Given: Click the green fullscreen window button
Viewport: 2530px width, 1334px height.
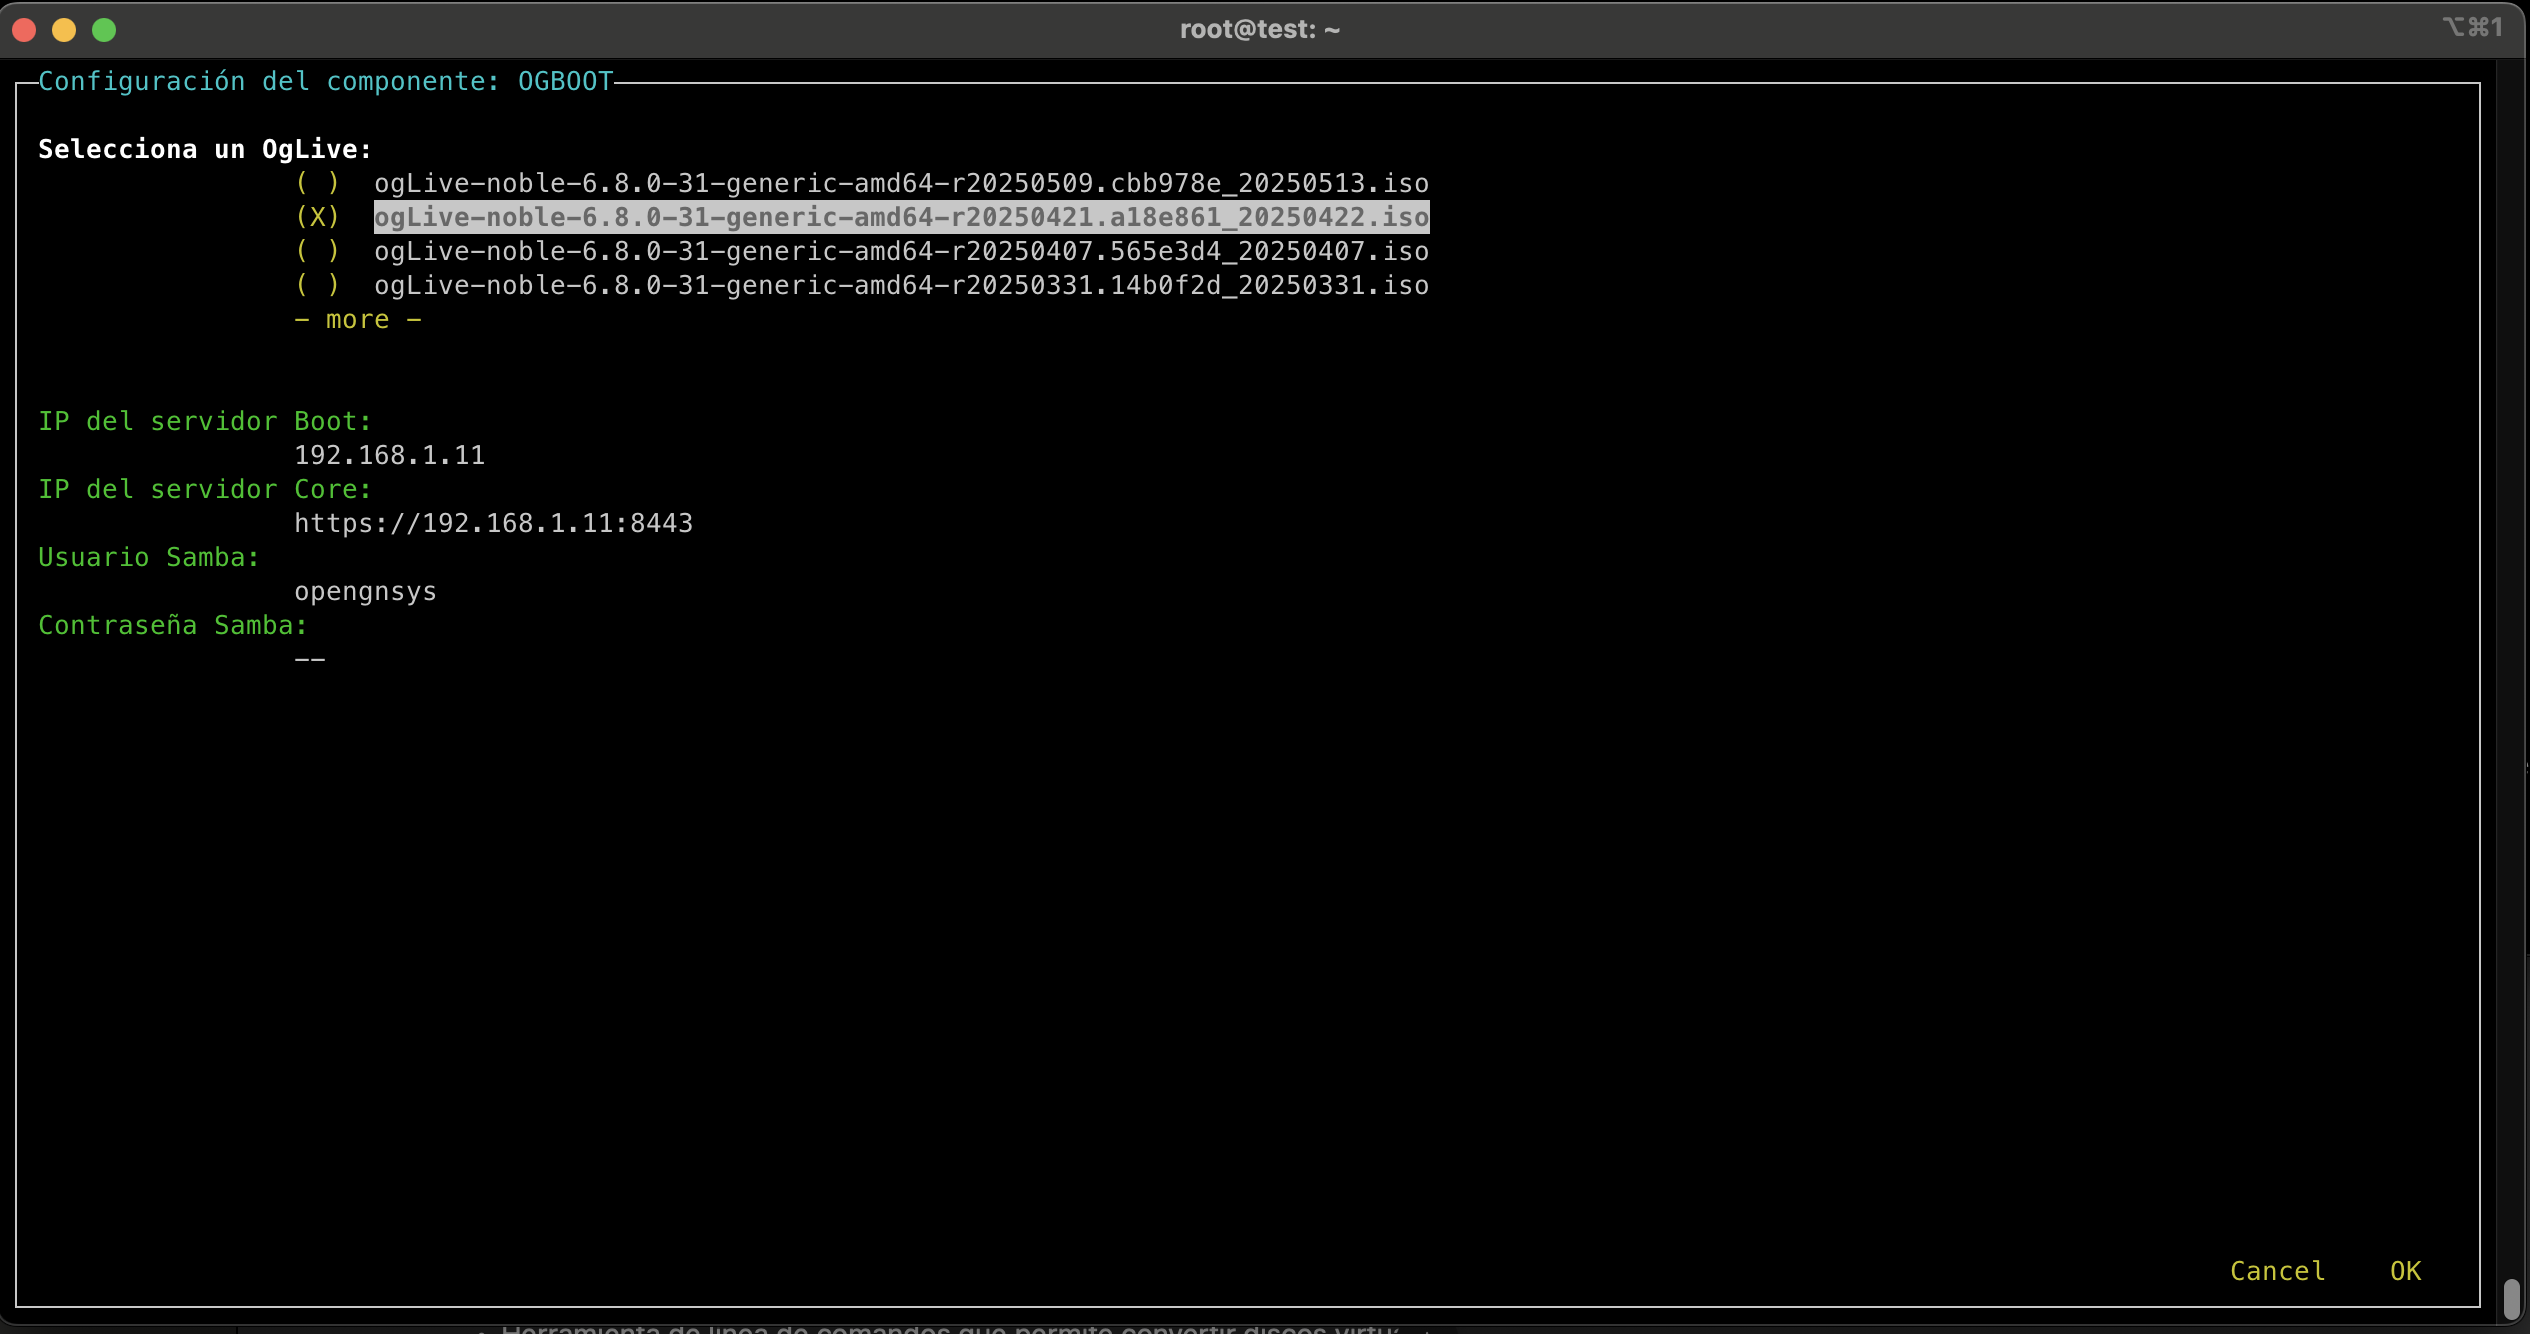Looking at the screenshot, I should [x=104, y=30].
